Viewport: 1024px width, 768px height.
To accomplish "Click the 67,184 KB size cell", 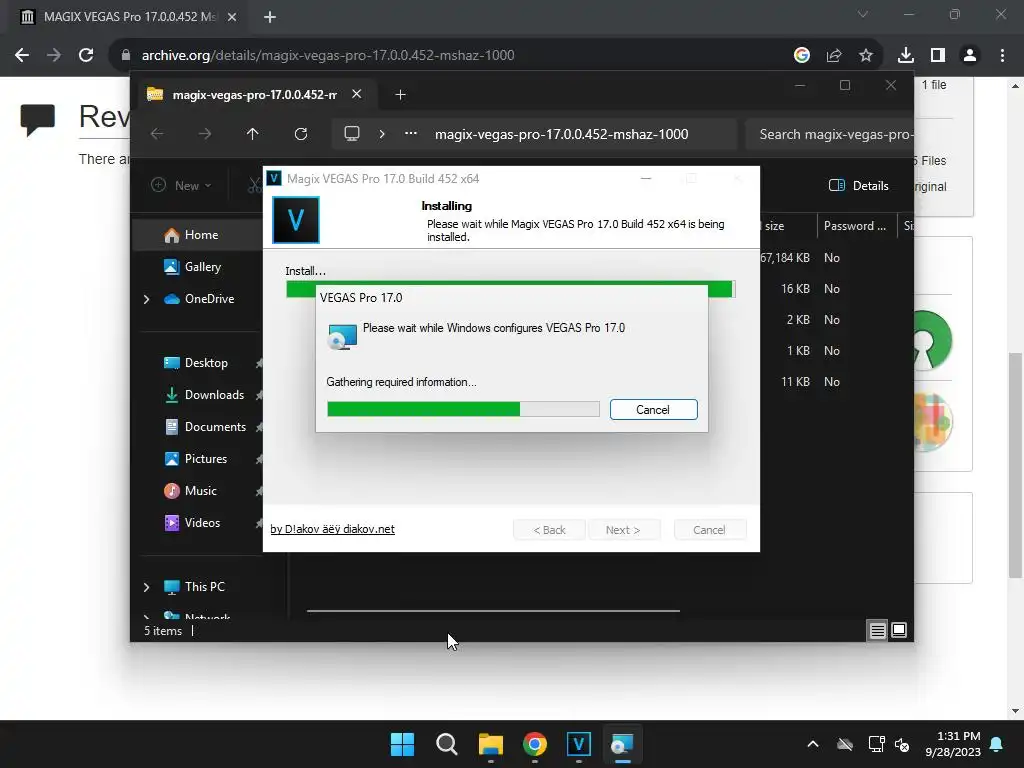I will [785, 257].
